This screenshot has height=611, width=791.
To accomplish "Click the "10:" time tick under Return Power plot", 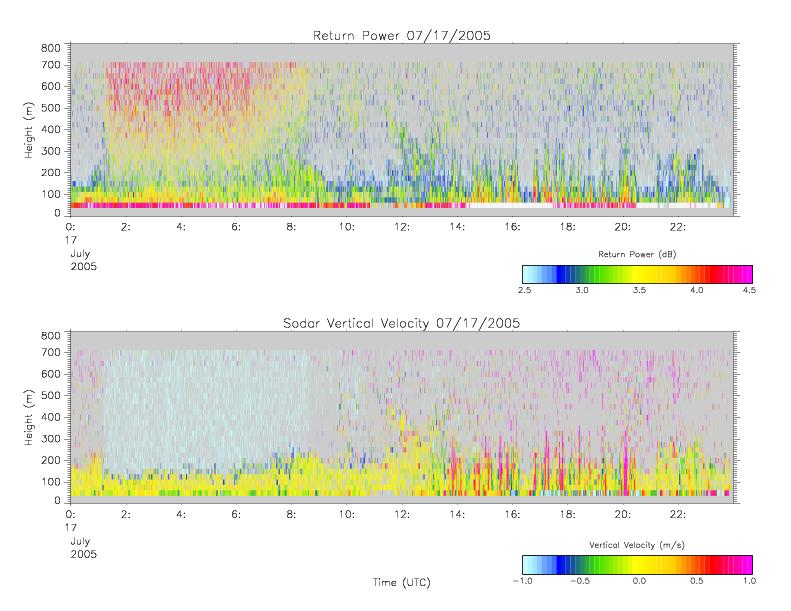I will point(347,227).
